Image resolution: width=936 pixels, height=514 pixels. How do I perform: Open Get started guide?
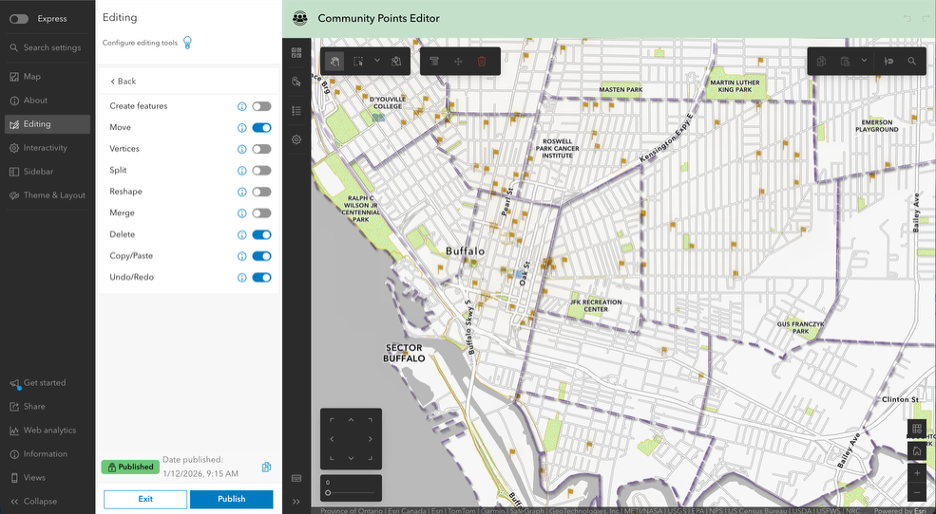click(x=47, y=383)
